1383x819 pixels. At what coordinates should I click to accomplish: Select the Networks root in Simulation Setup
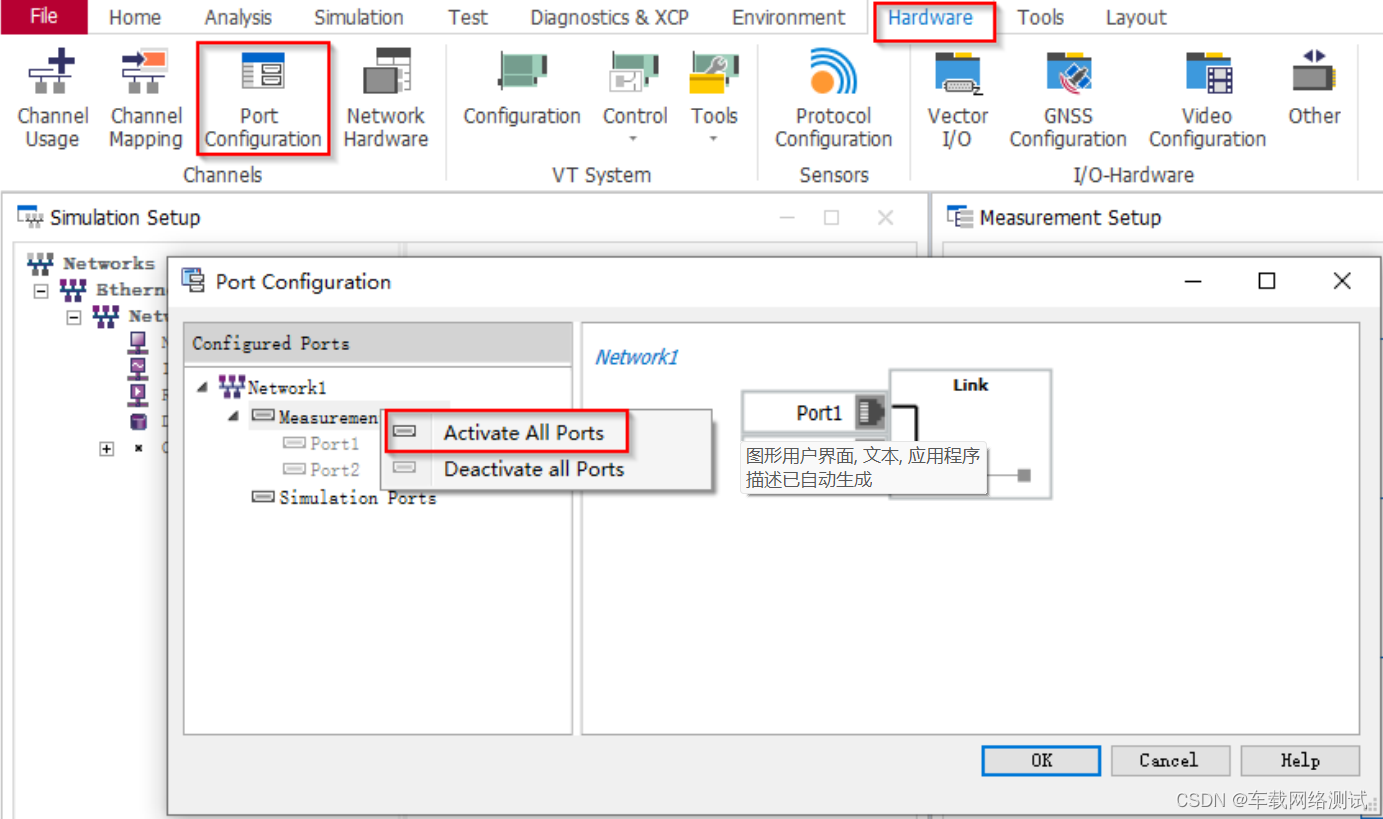pos(108,264)
